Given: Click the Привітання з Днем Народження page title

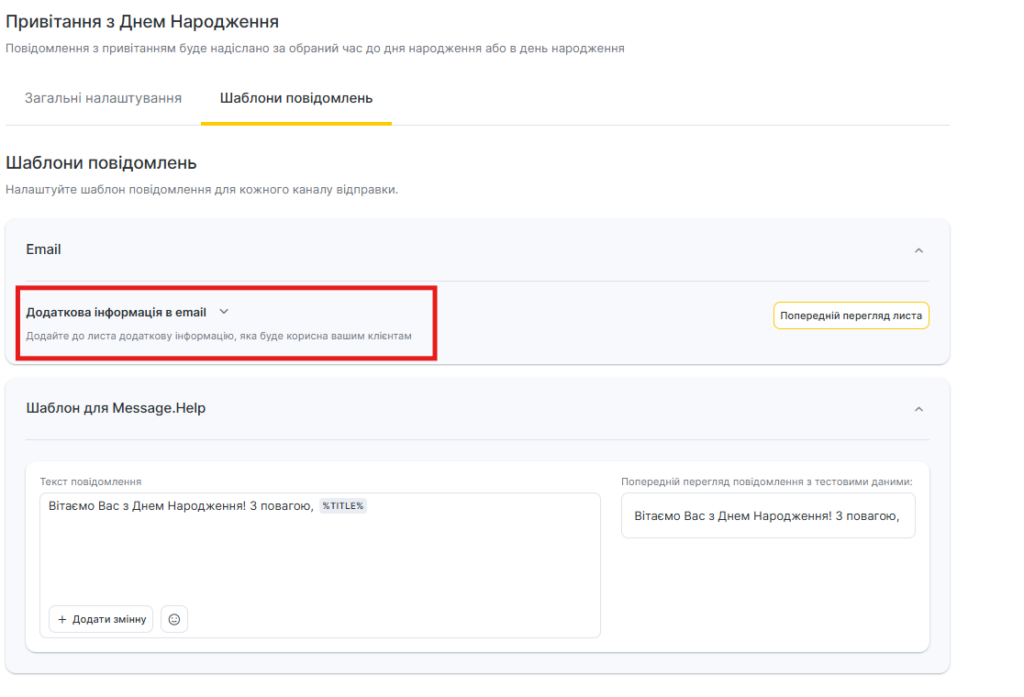Looking at the screenshot, I should click(x=142, y=21).
